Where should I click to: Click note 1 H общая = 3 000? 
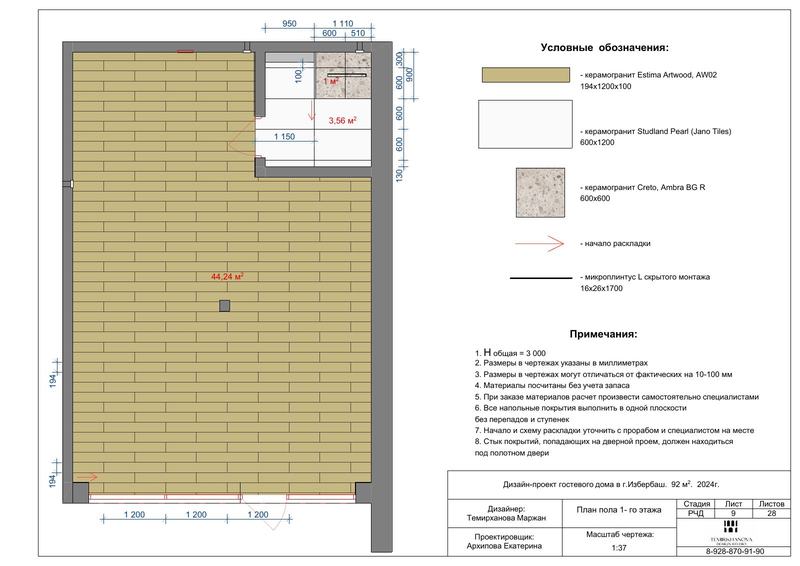click(510, 353)
